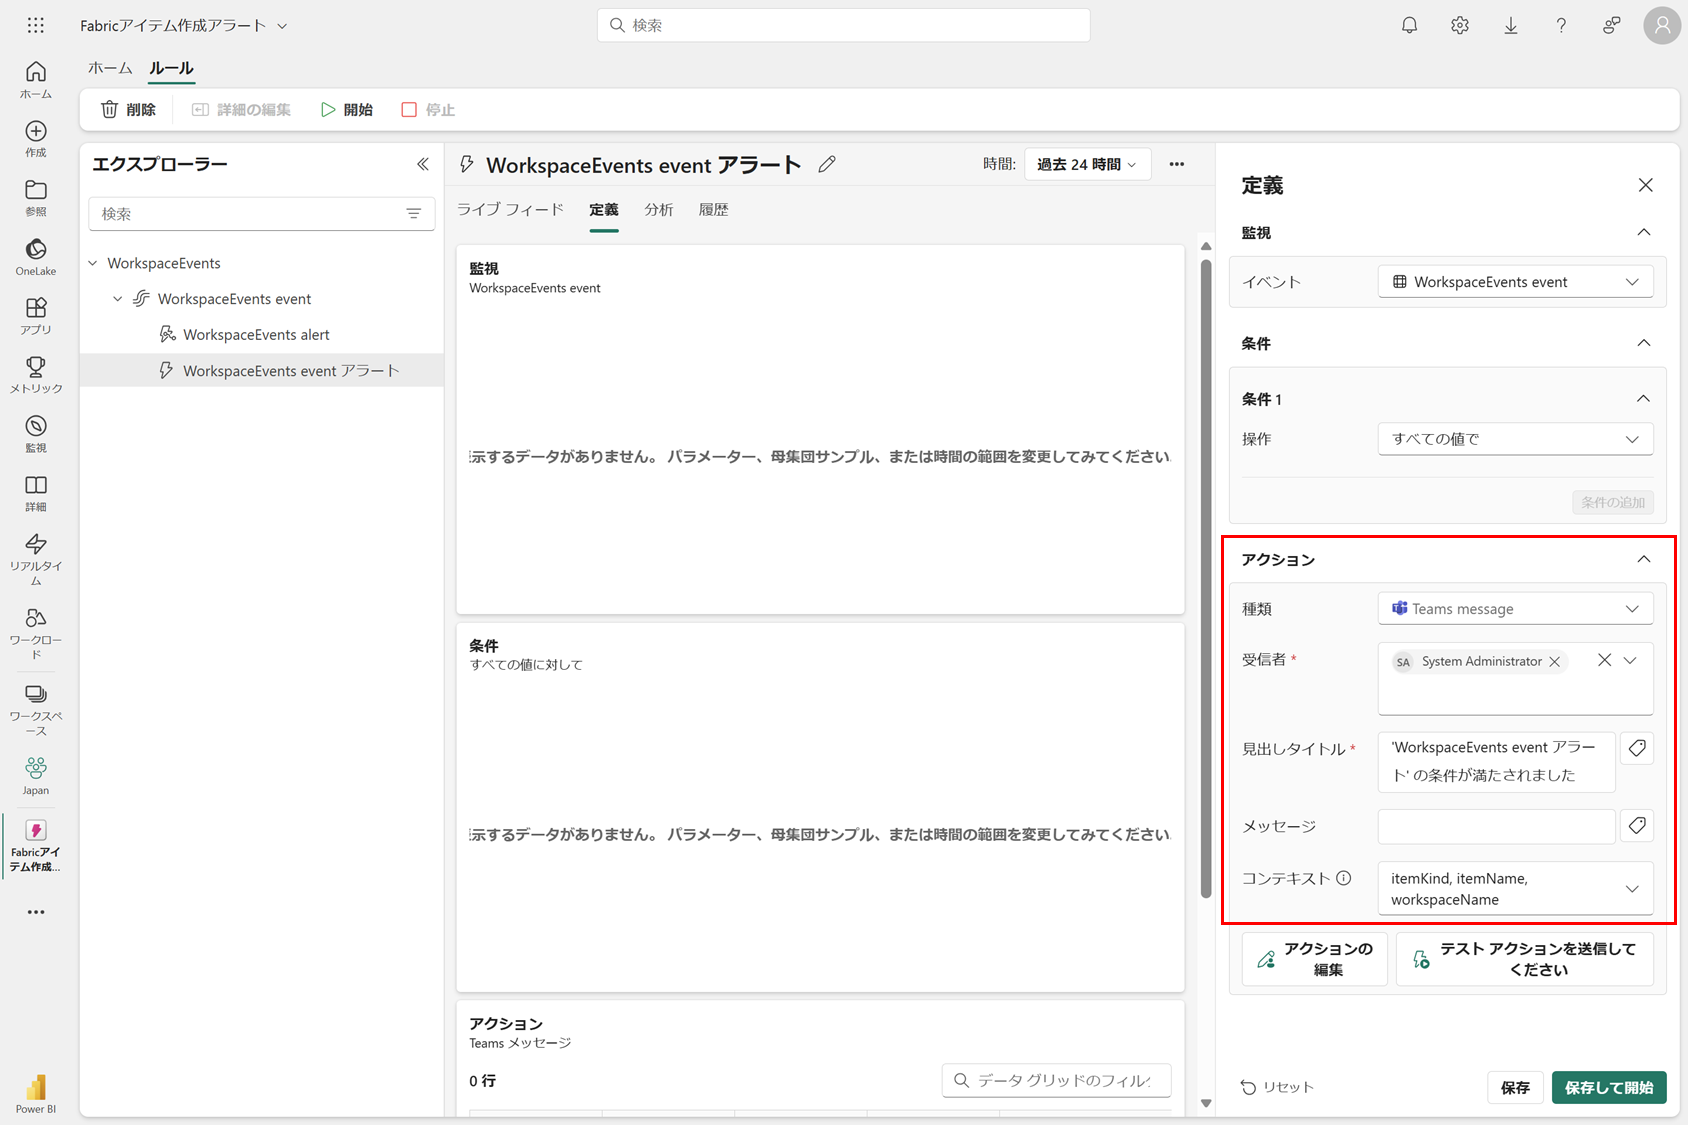Viewport: 1688px width, 1125px height.
Task: Switch to 分析 tab
Action: click(x=659, y=210)
